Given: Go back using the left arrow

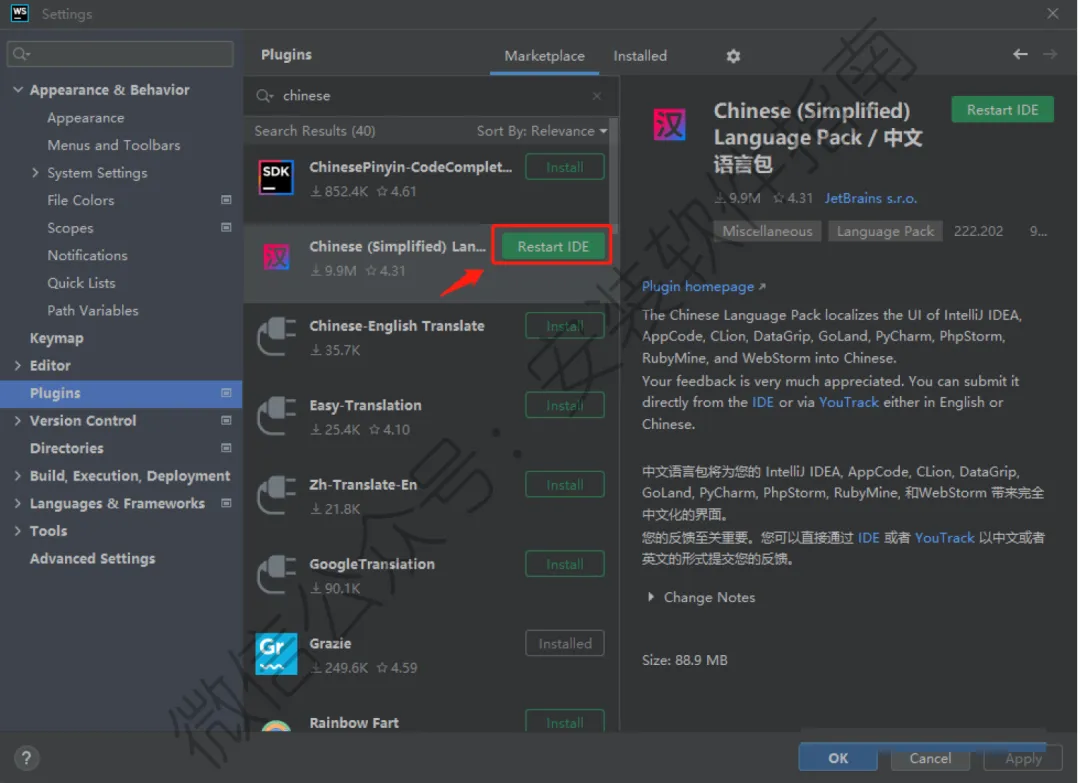Looking at the screenshot, I should coord(1020,54).
